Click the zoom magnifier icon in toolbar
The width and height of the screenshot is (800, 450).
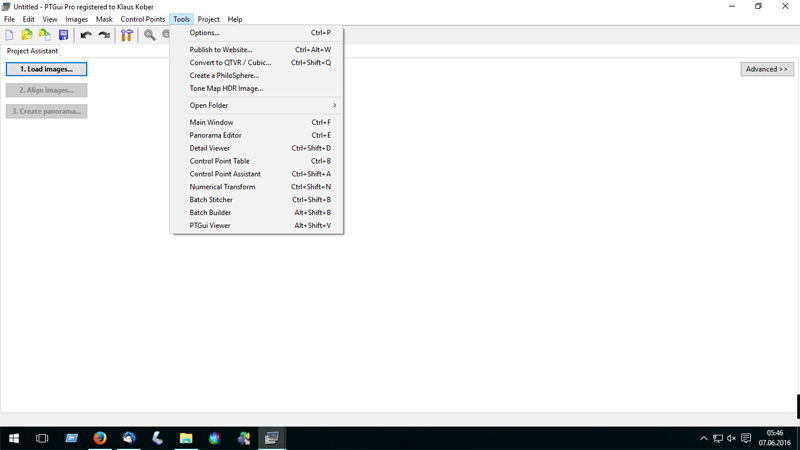click(149, 35)
